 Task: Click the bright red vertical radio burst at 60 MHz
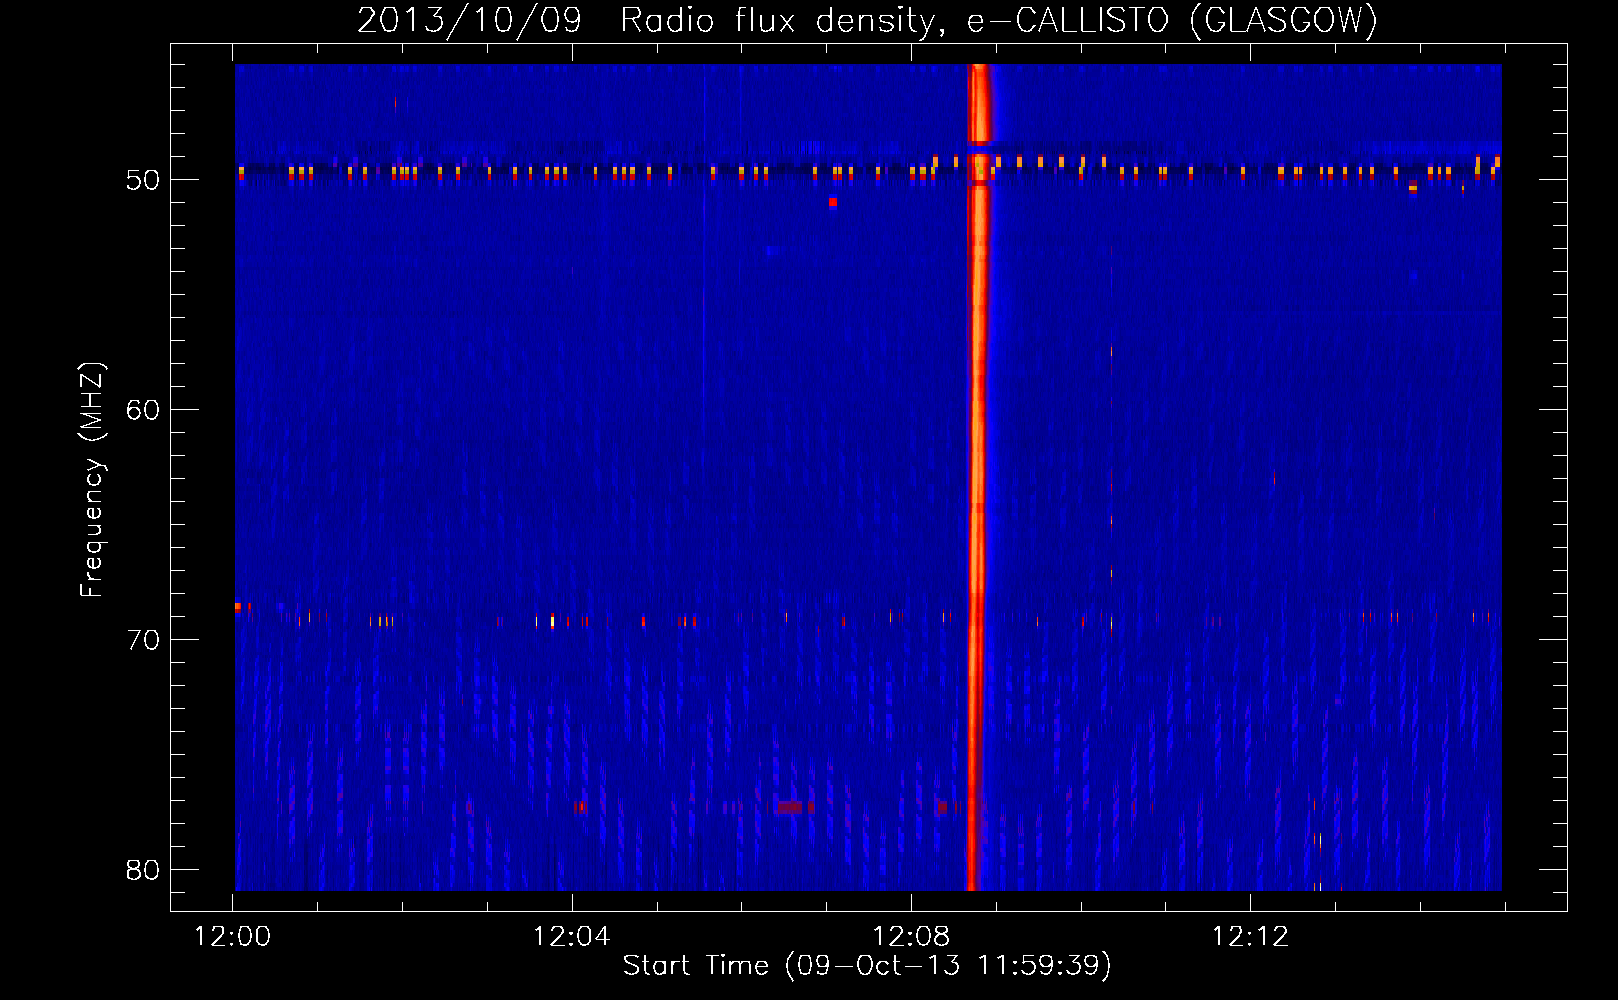pos(978,410)
